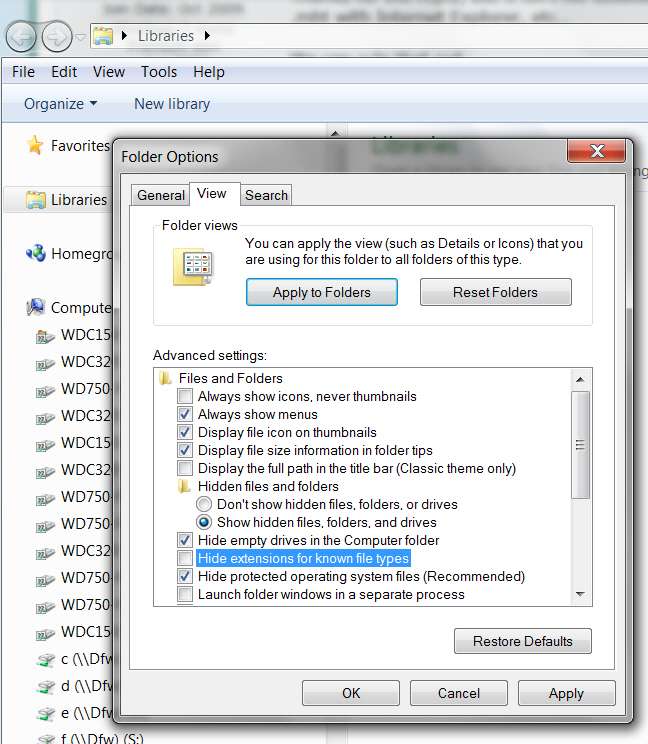
Task: Click the Back navigation arrow button
Action: 21,37
